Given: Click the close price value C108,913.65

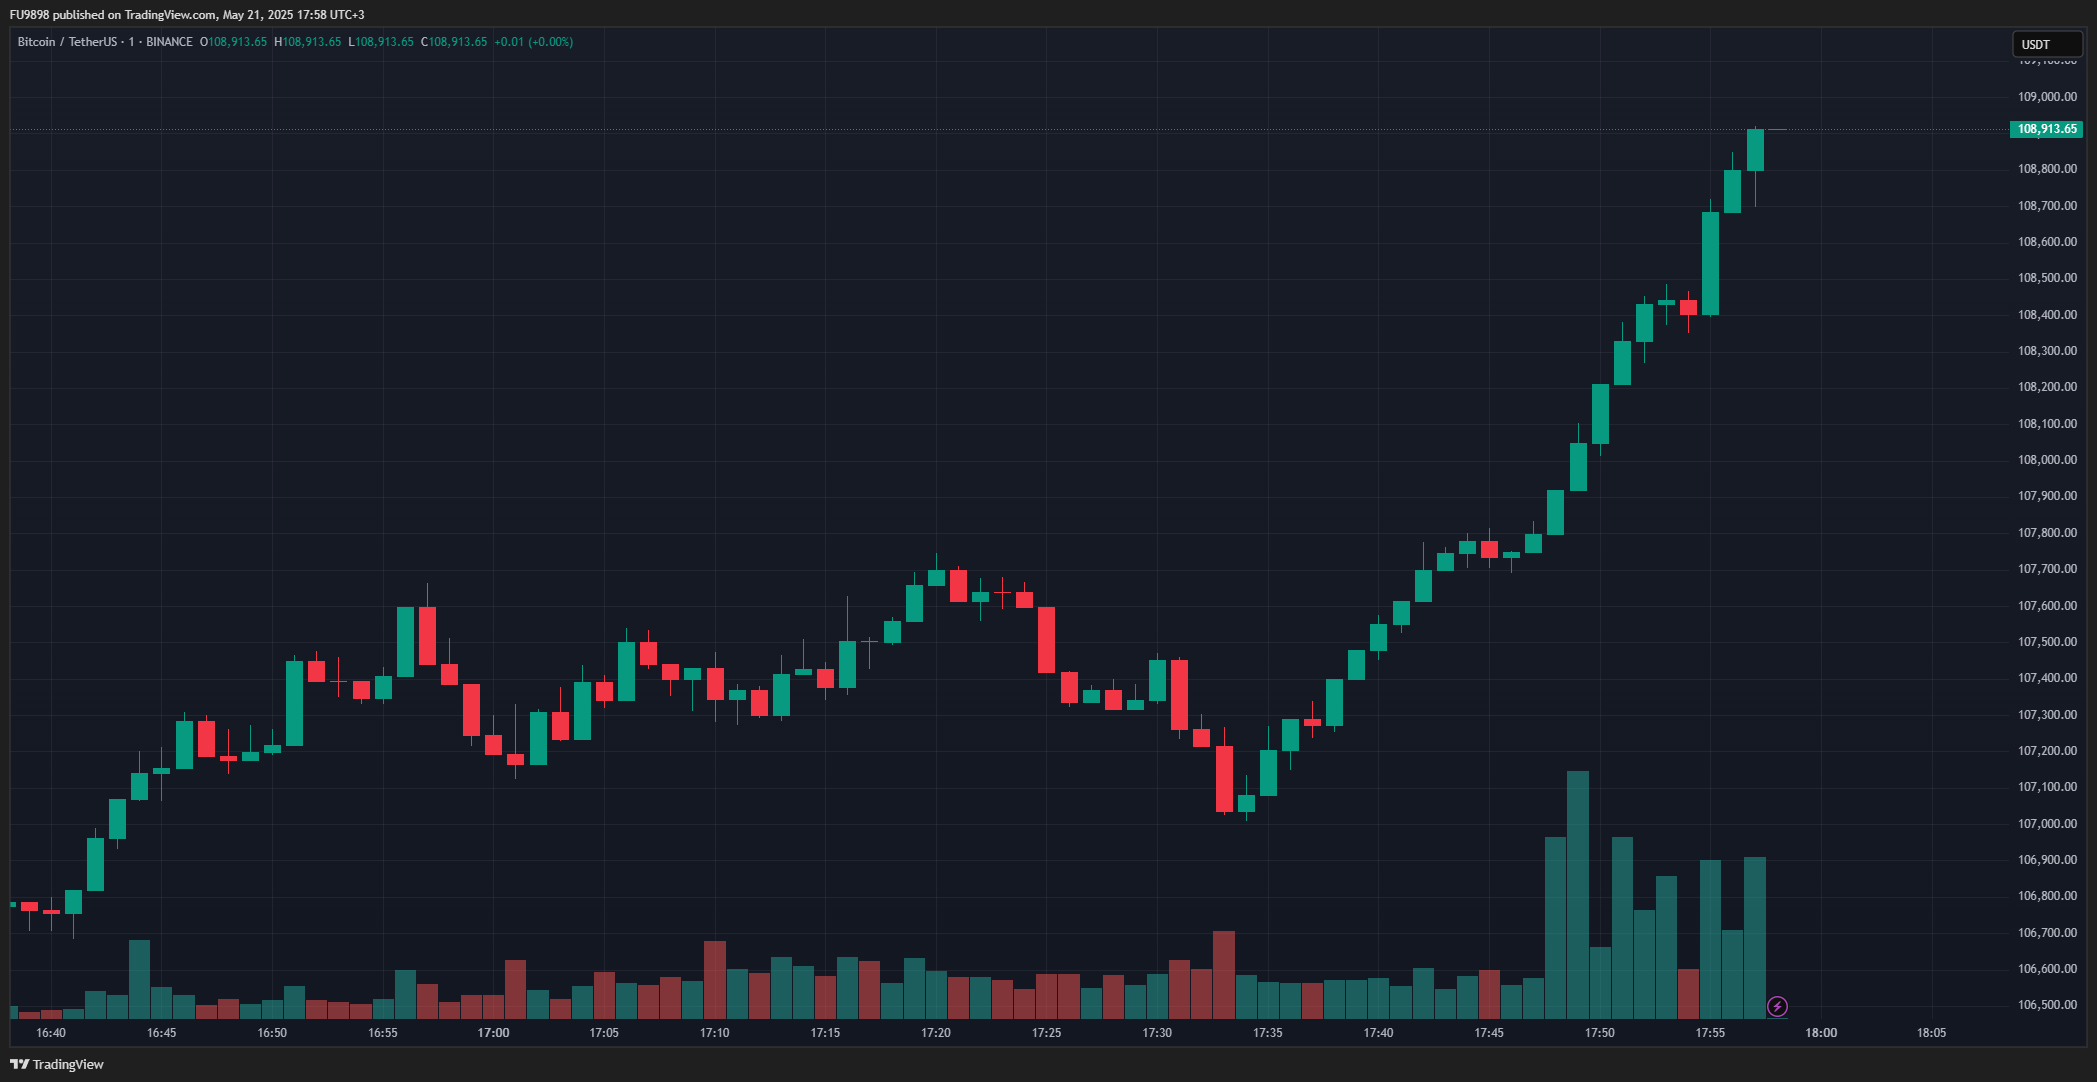Looking at the screenshot, I should (x=454, y=42).
